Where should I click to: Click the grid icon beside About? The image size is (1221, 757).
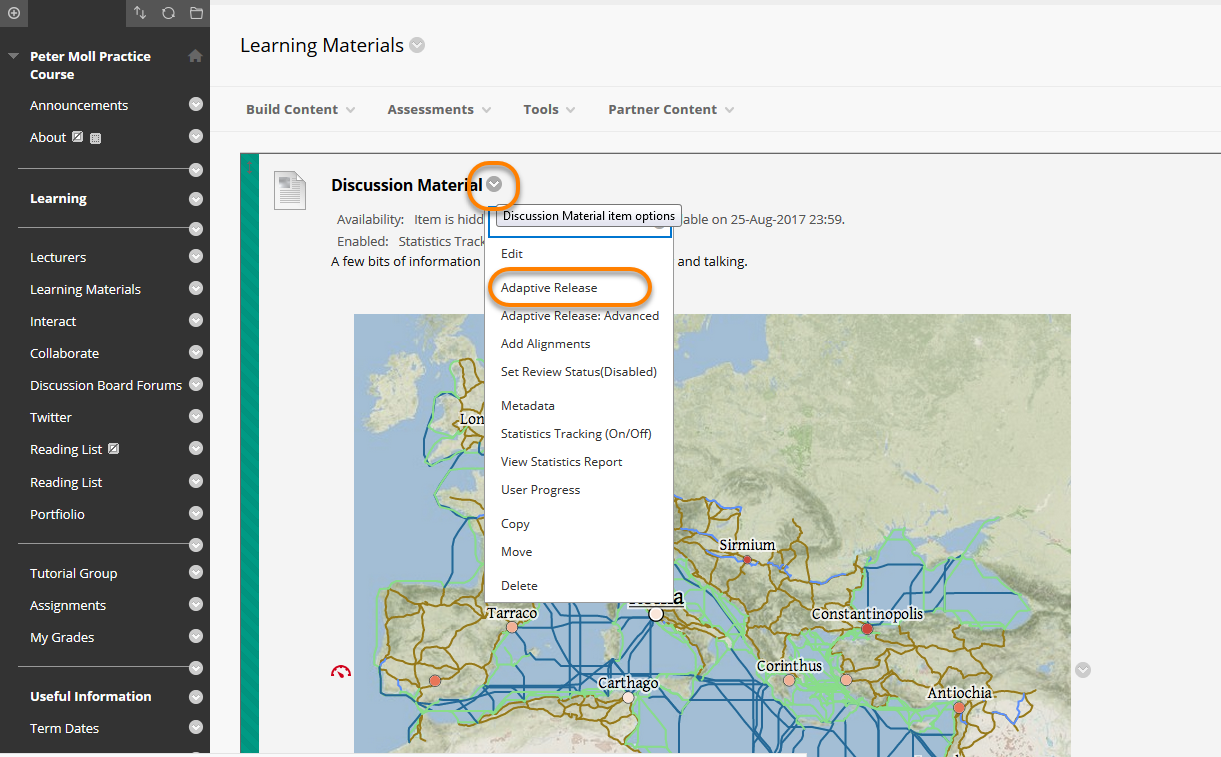pyautogui.click(x=95, y=138)
